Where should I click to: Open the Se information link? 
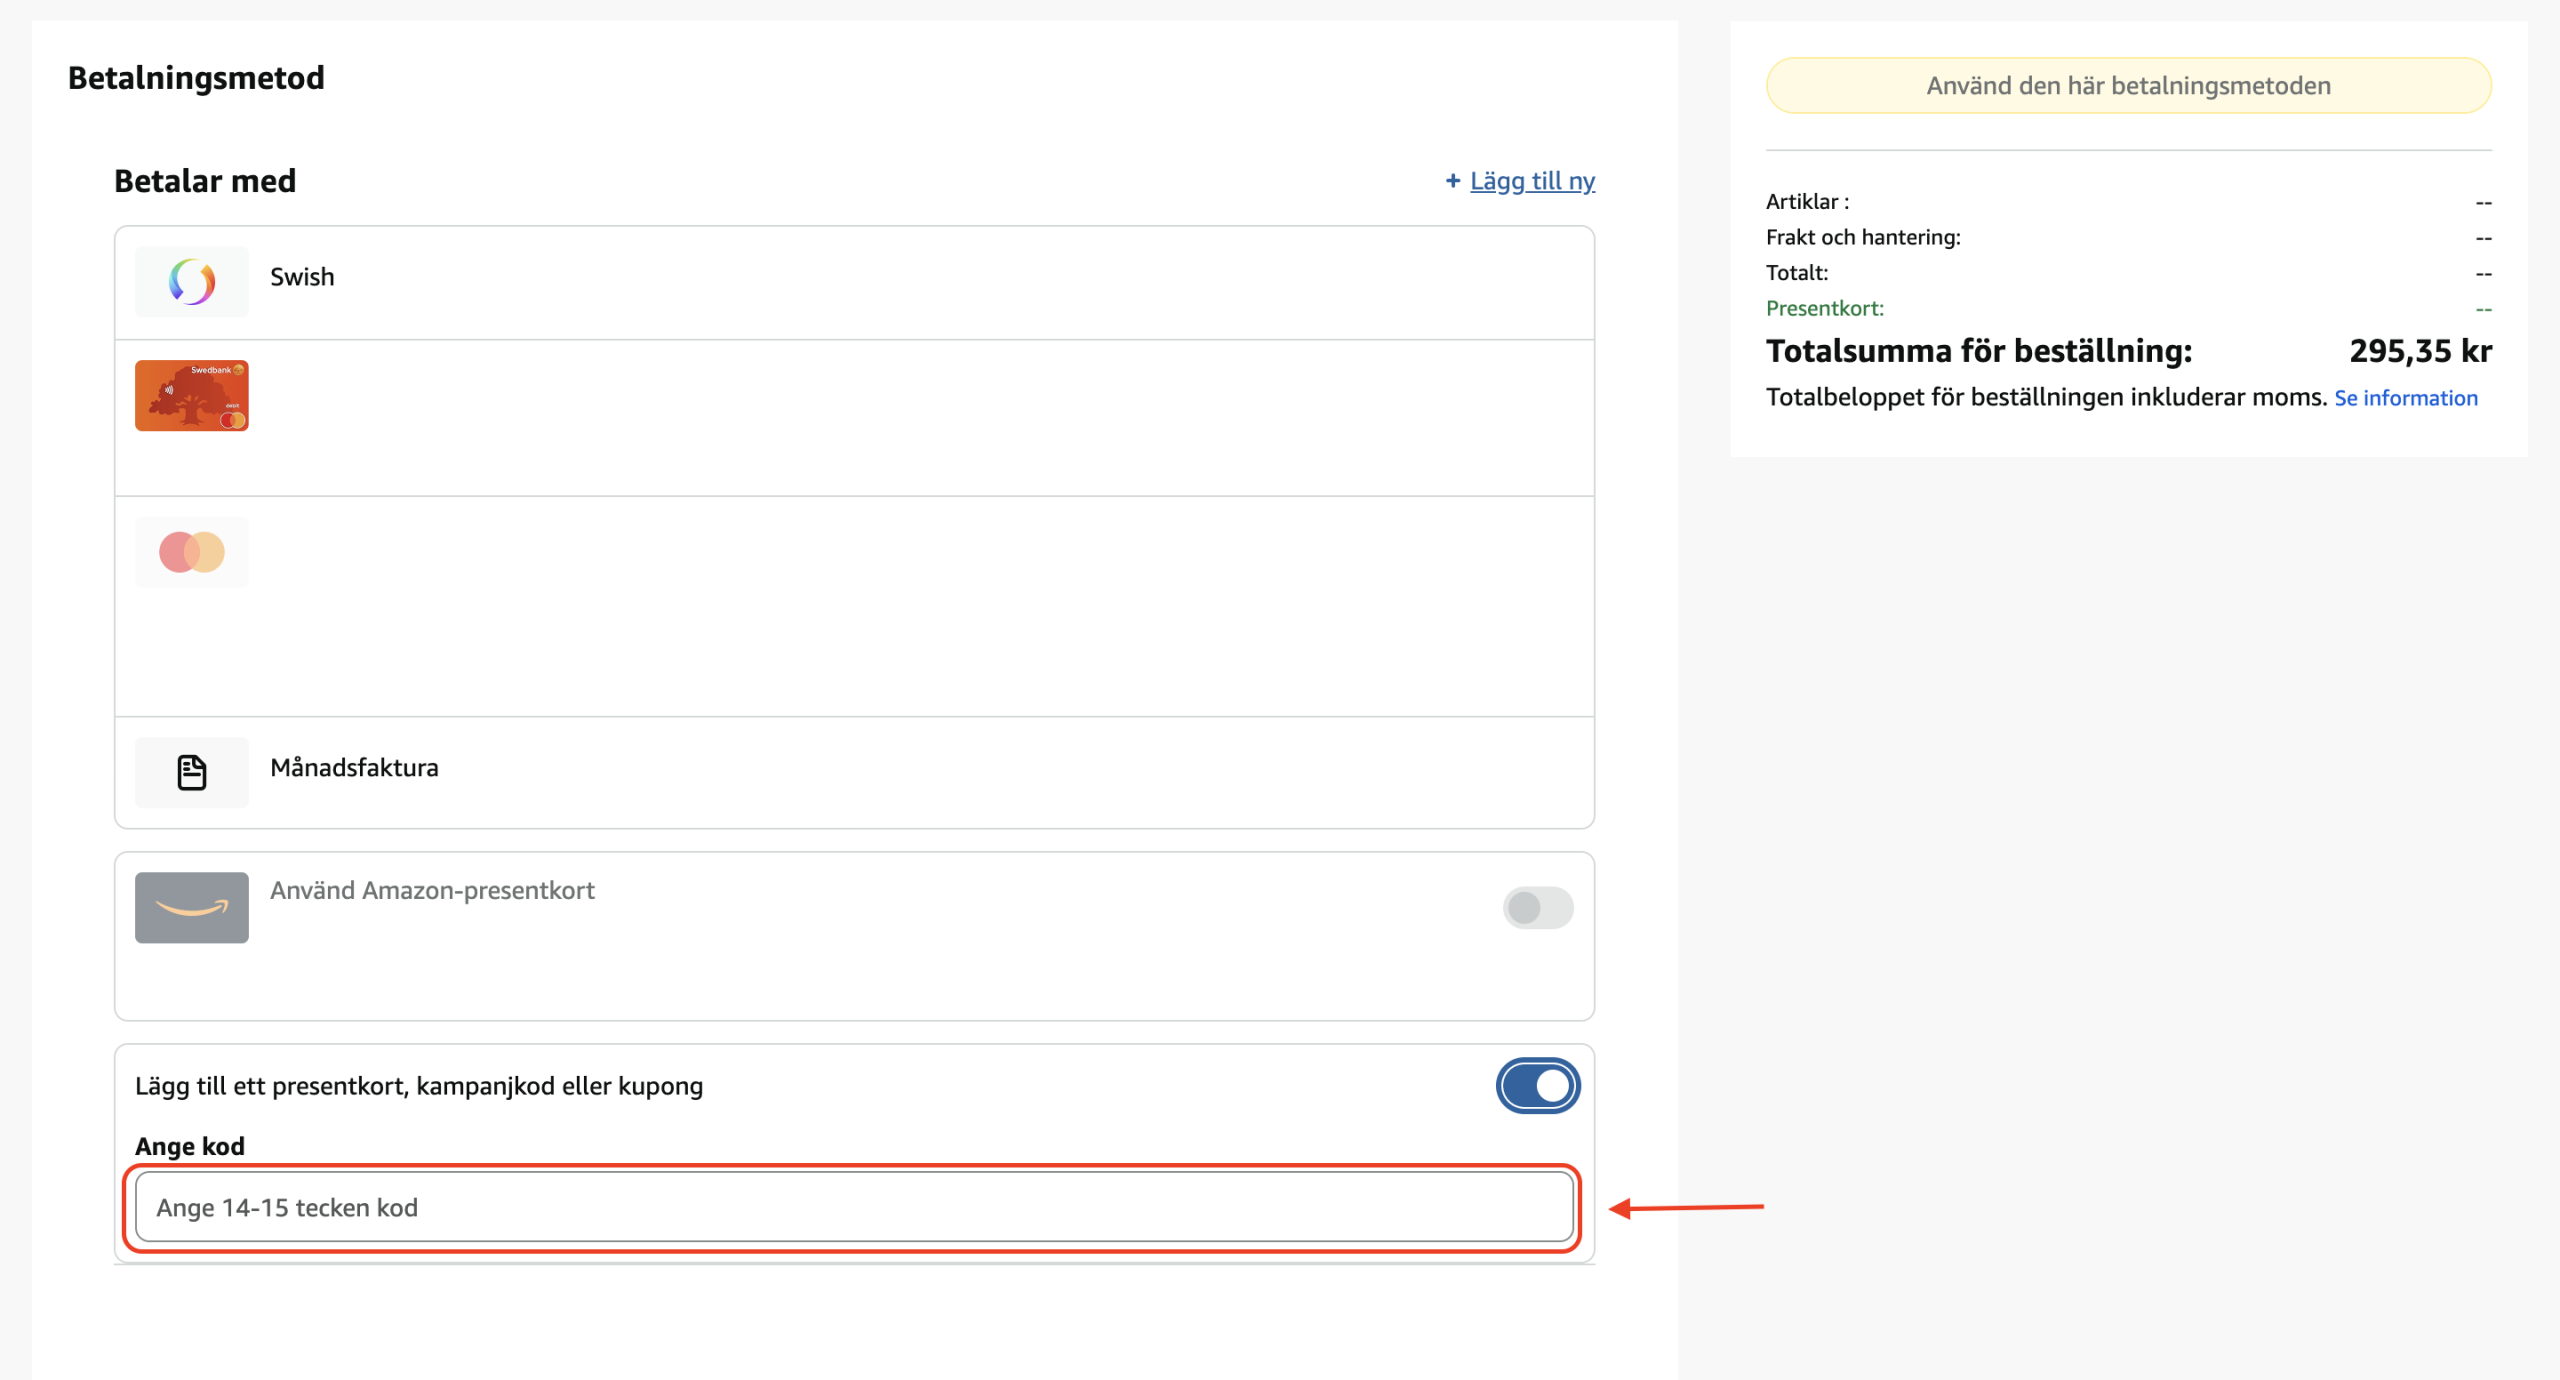point(2405,398)
